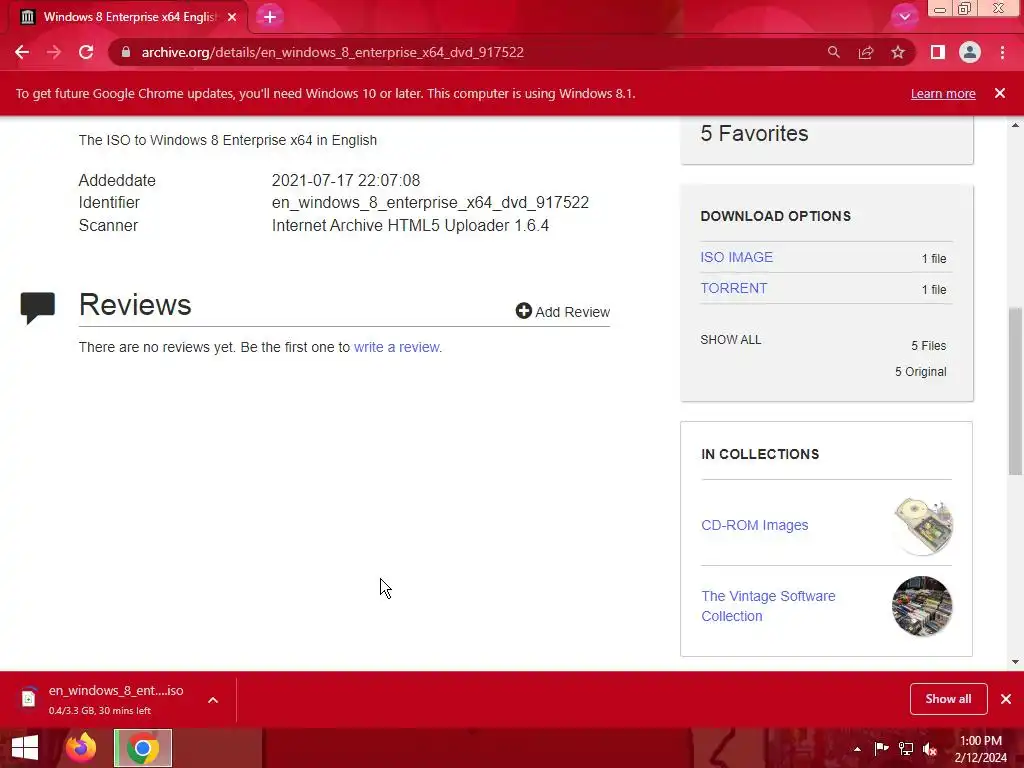Click the 5 Favorites text
Image resolution: width=1024 pixels, height=768 pixels.
click(754, 133)
